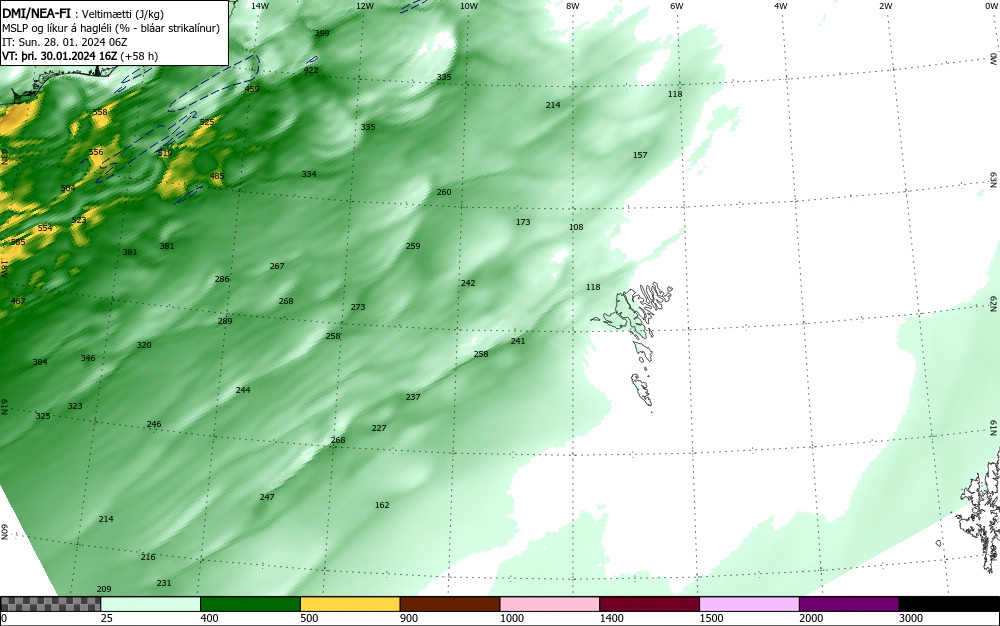
Task: Click the map value 556
Action: coord(96,152)
